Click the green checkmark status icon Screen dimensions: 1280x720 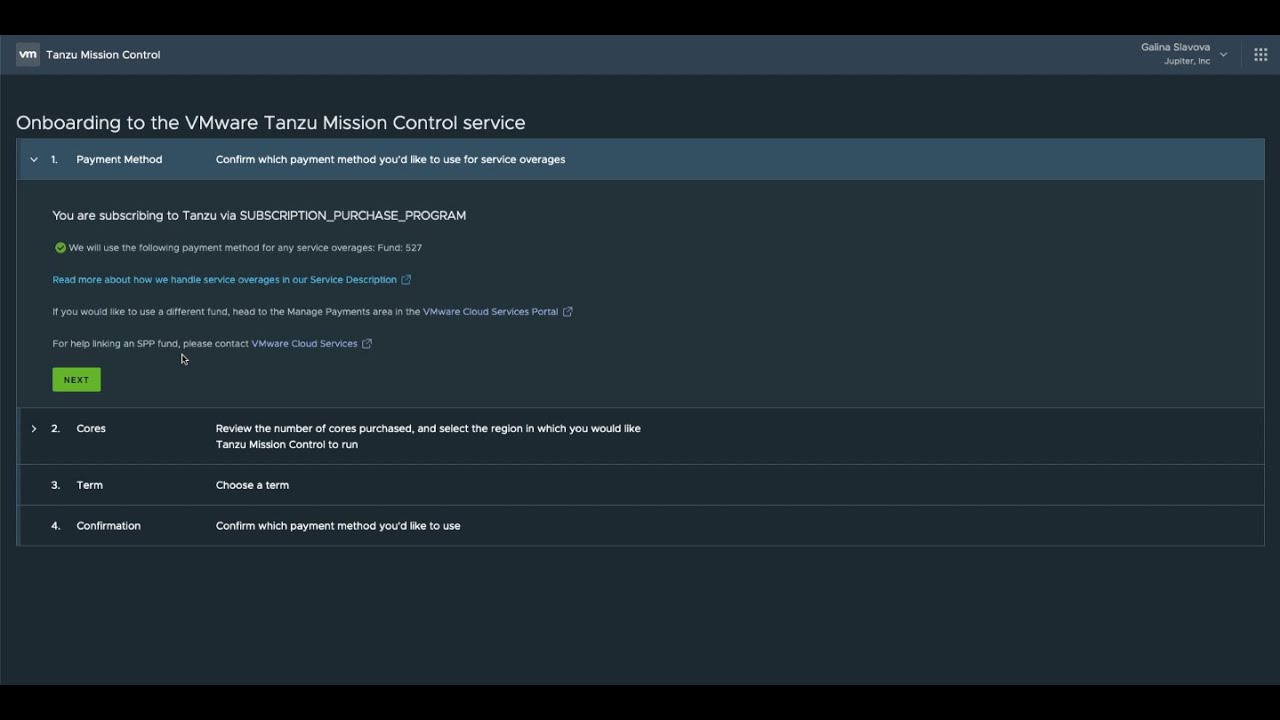pos(60,248)
